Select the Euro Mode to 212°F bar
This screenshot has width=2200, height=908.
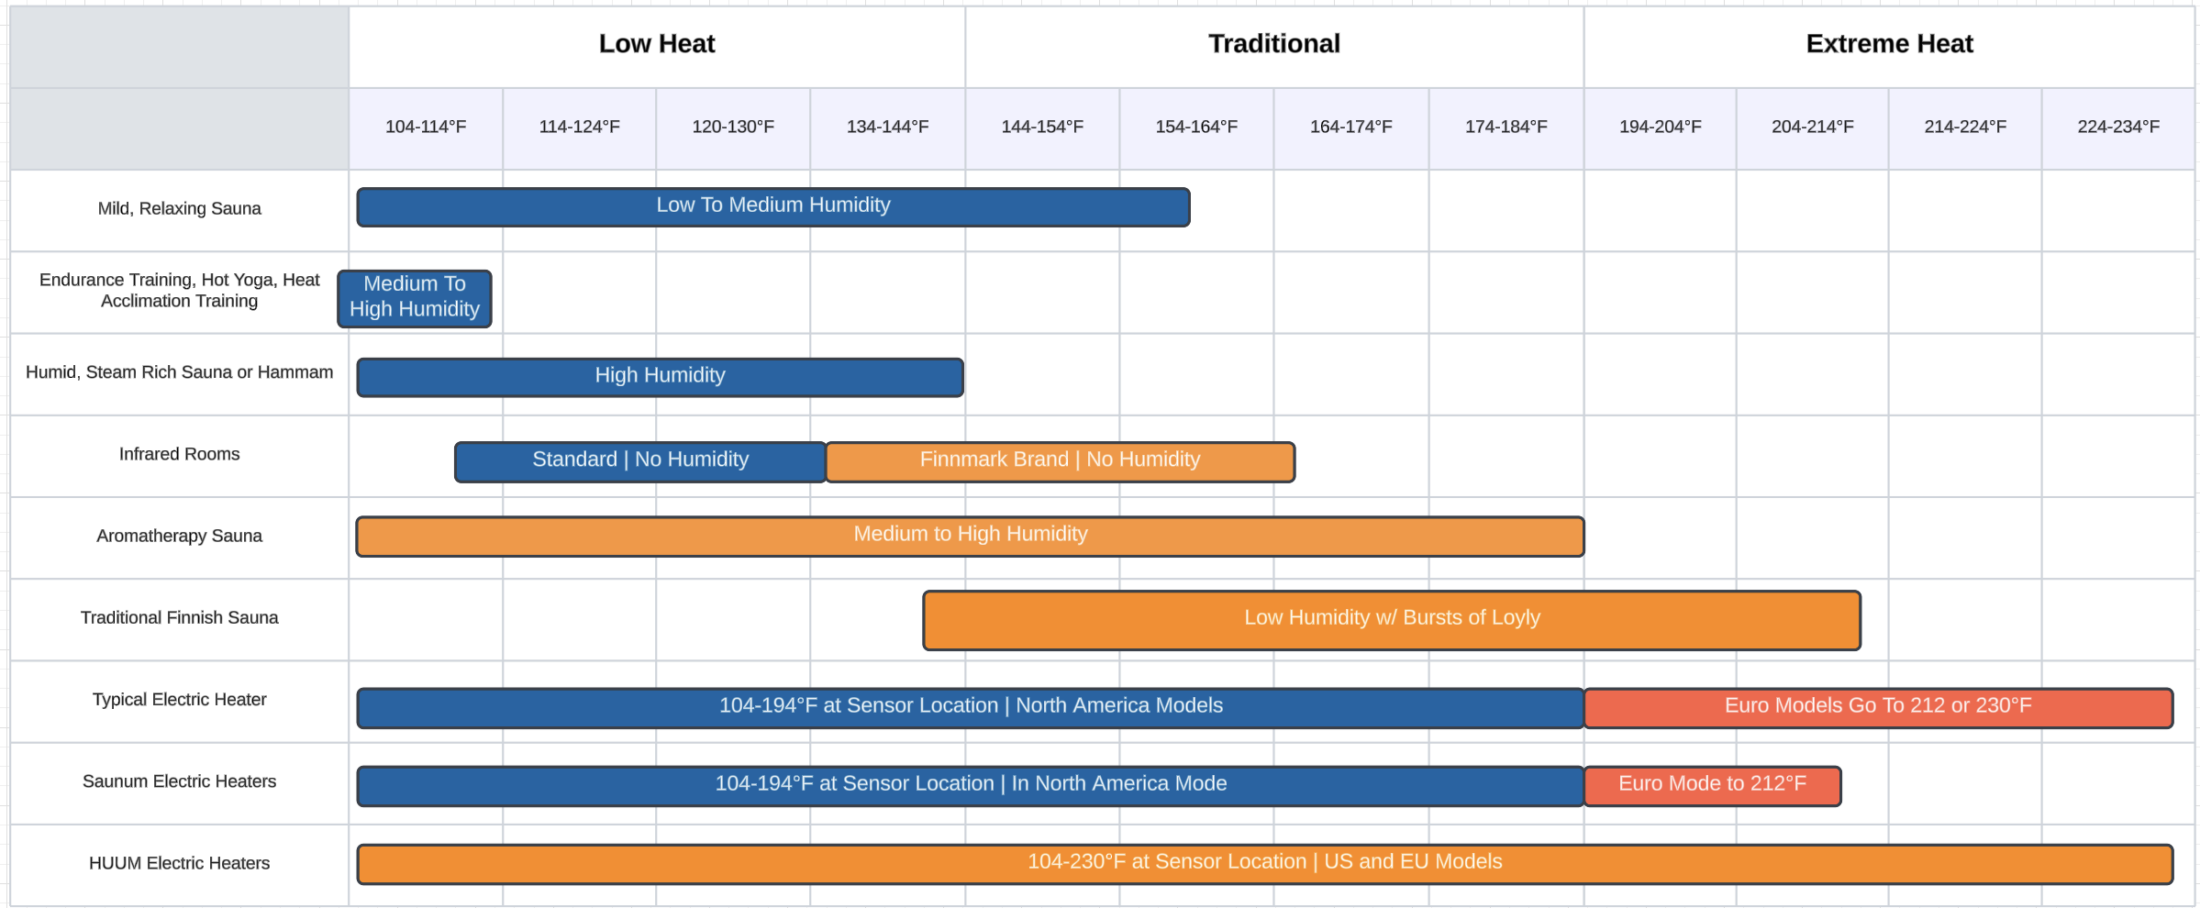point(1712,785)
